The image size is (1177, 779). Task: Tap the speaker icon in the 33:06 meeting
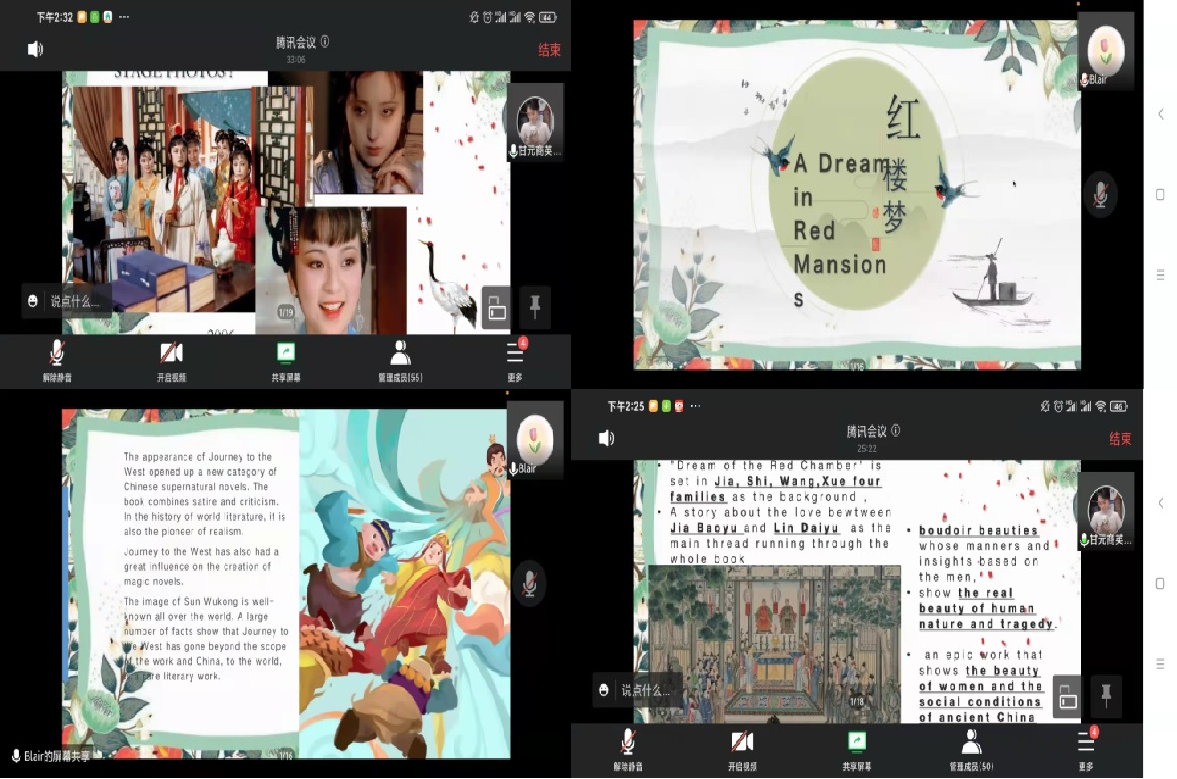coord(36,49)
